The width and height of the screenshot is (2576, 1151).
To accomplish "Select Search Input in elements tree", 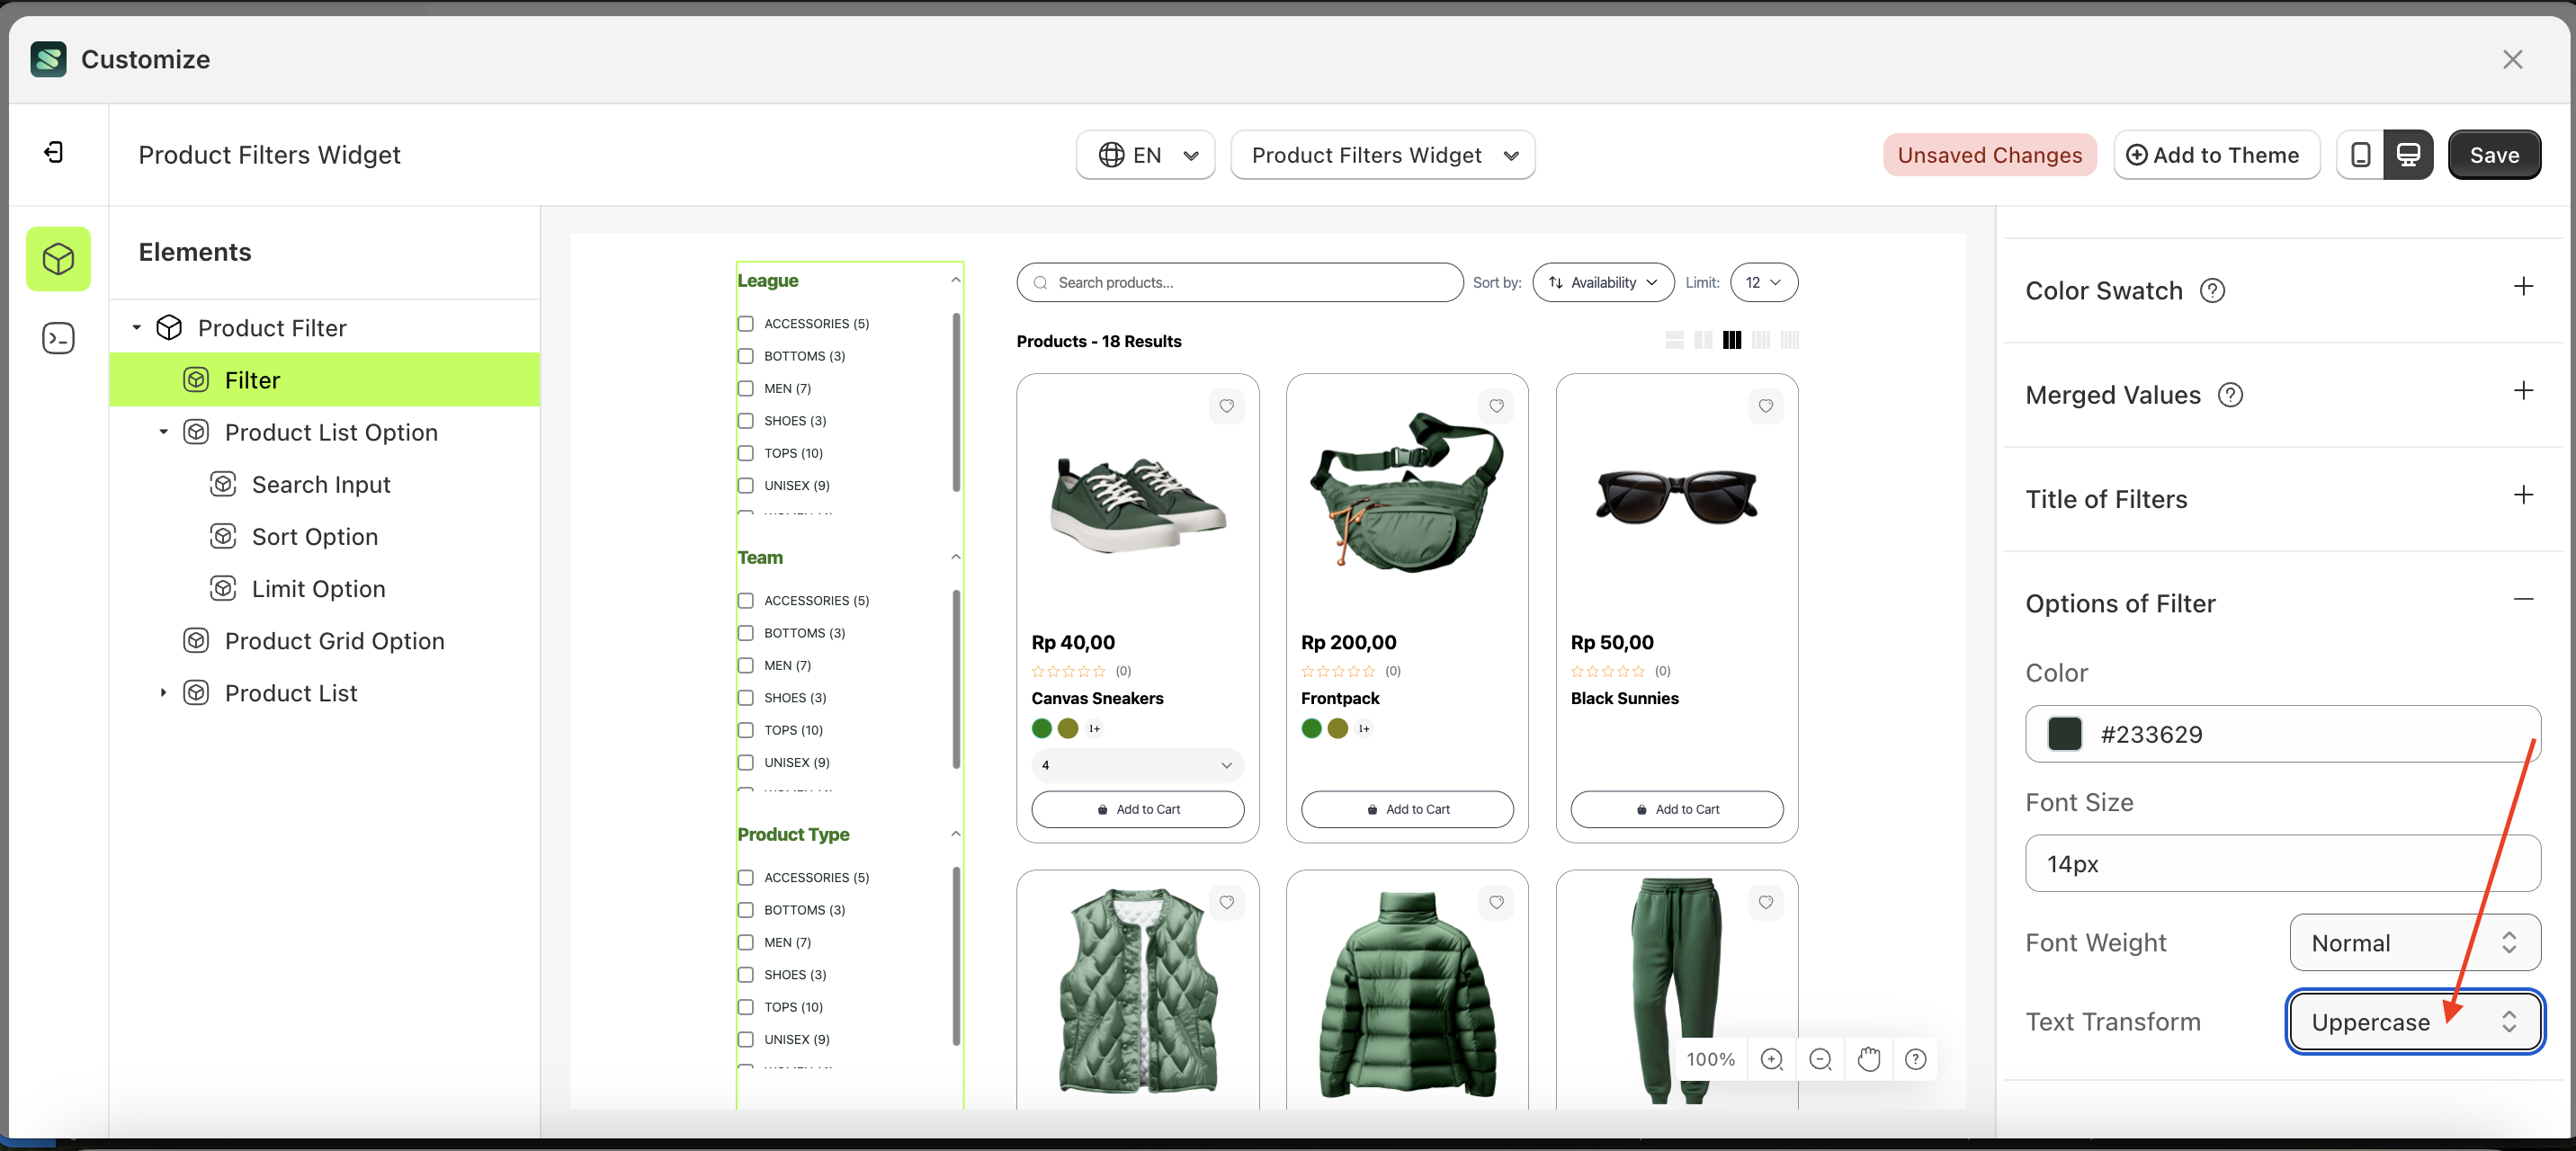I will pos(320,485).
